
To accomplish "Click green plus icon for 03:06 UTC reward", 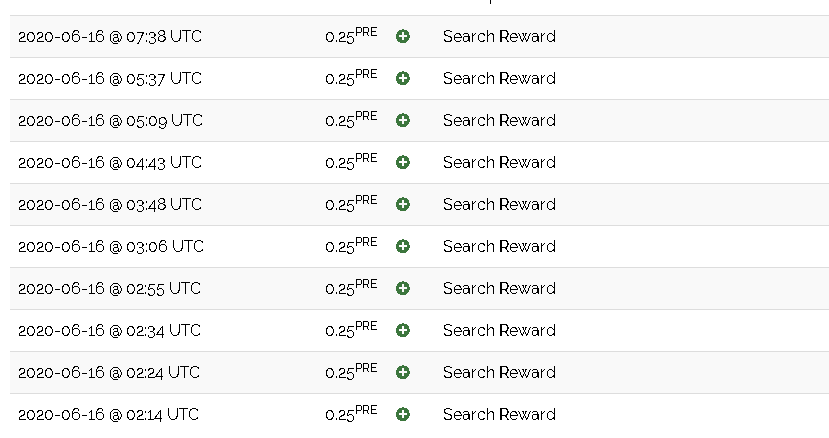I will (403, 247).
